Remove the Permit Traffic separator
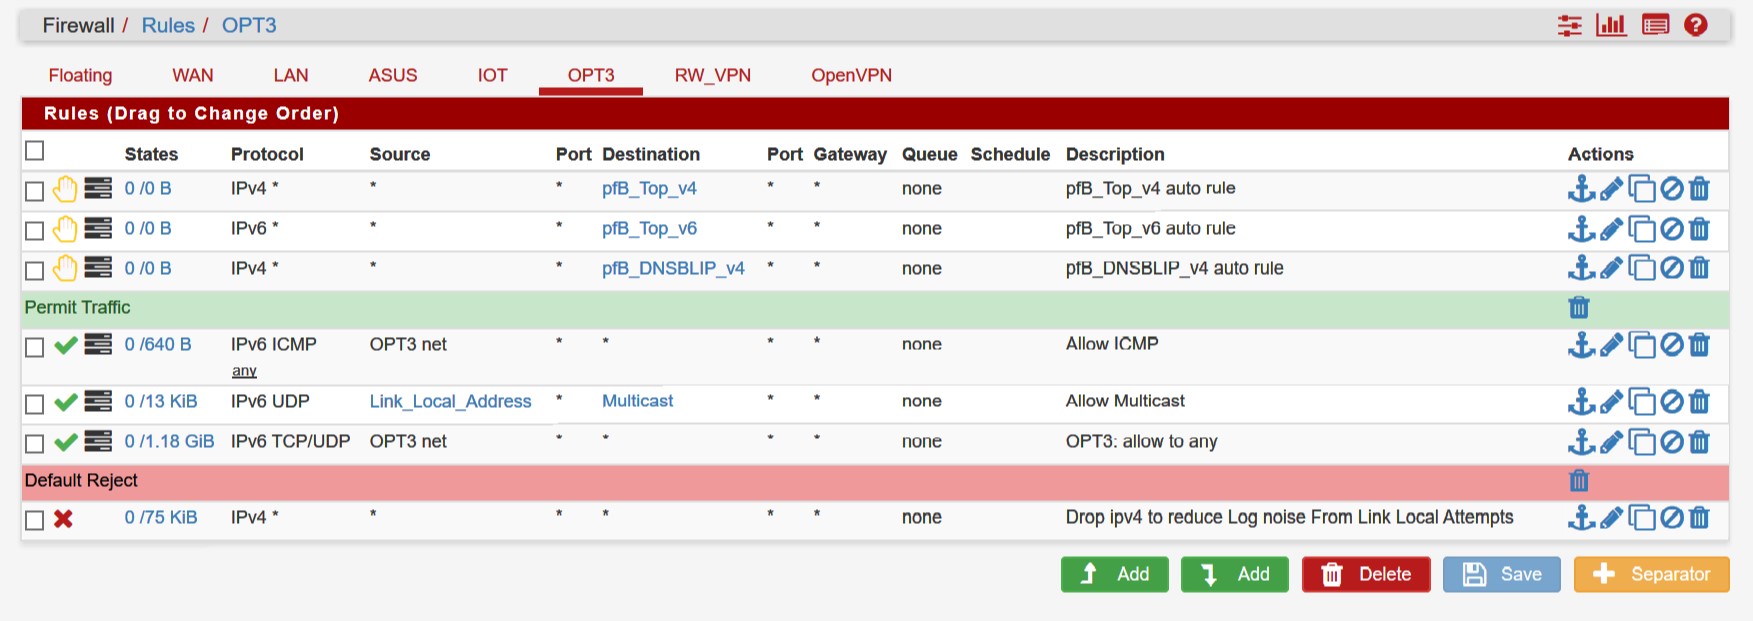1753x621 pixels. 1579,308
